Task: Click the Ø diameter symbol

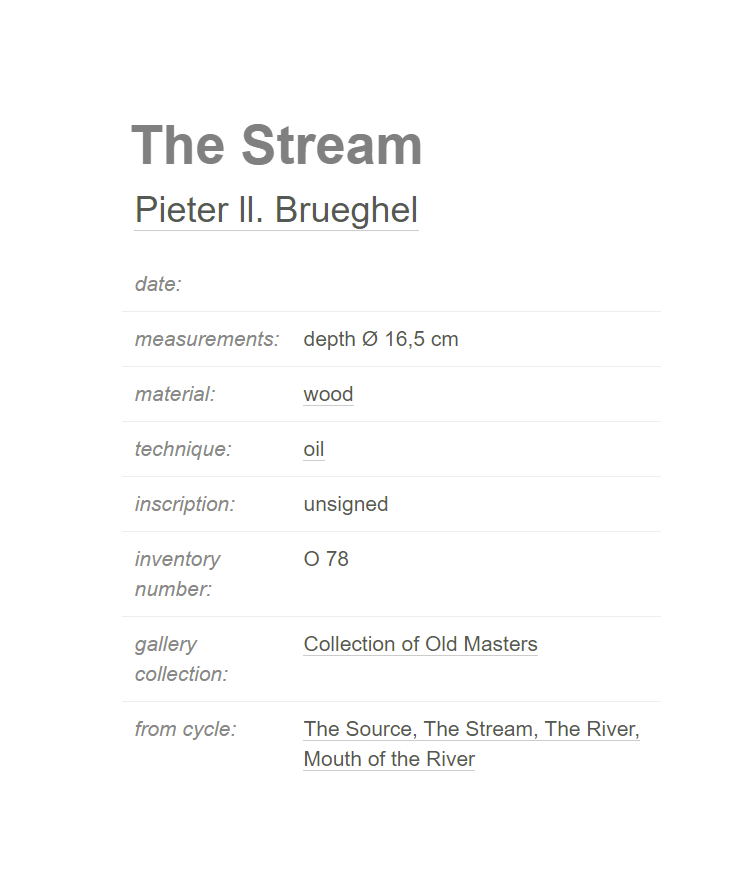Action: pyautogui.click(x=370, y=339)
